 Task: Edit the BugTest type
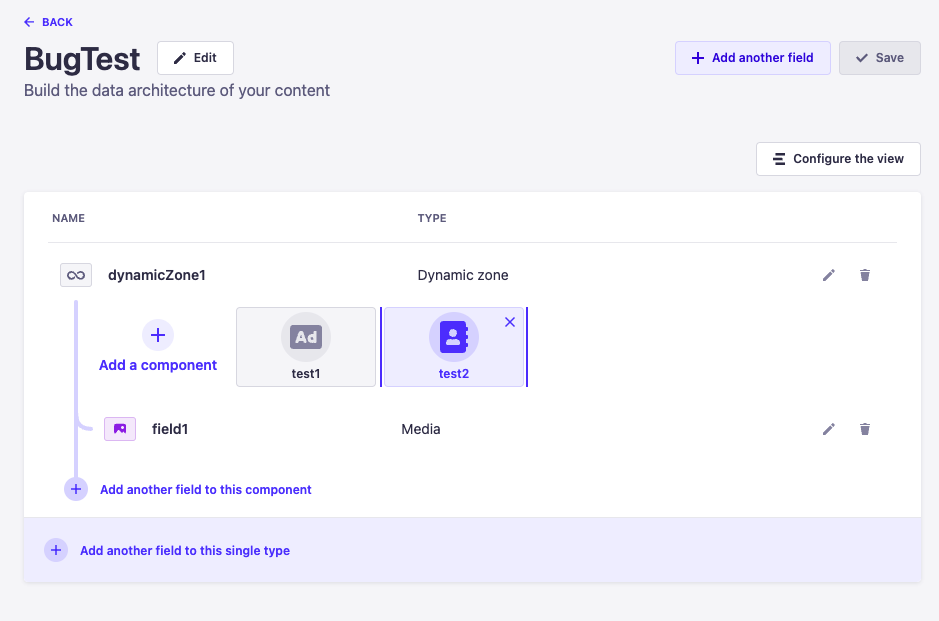point(195,58)
